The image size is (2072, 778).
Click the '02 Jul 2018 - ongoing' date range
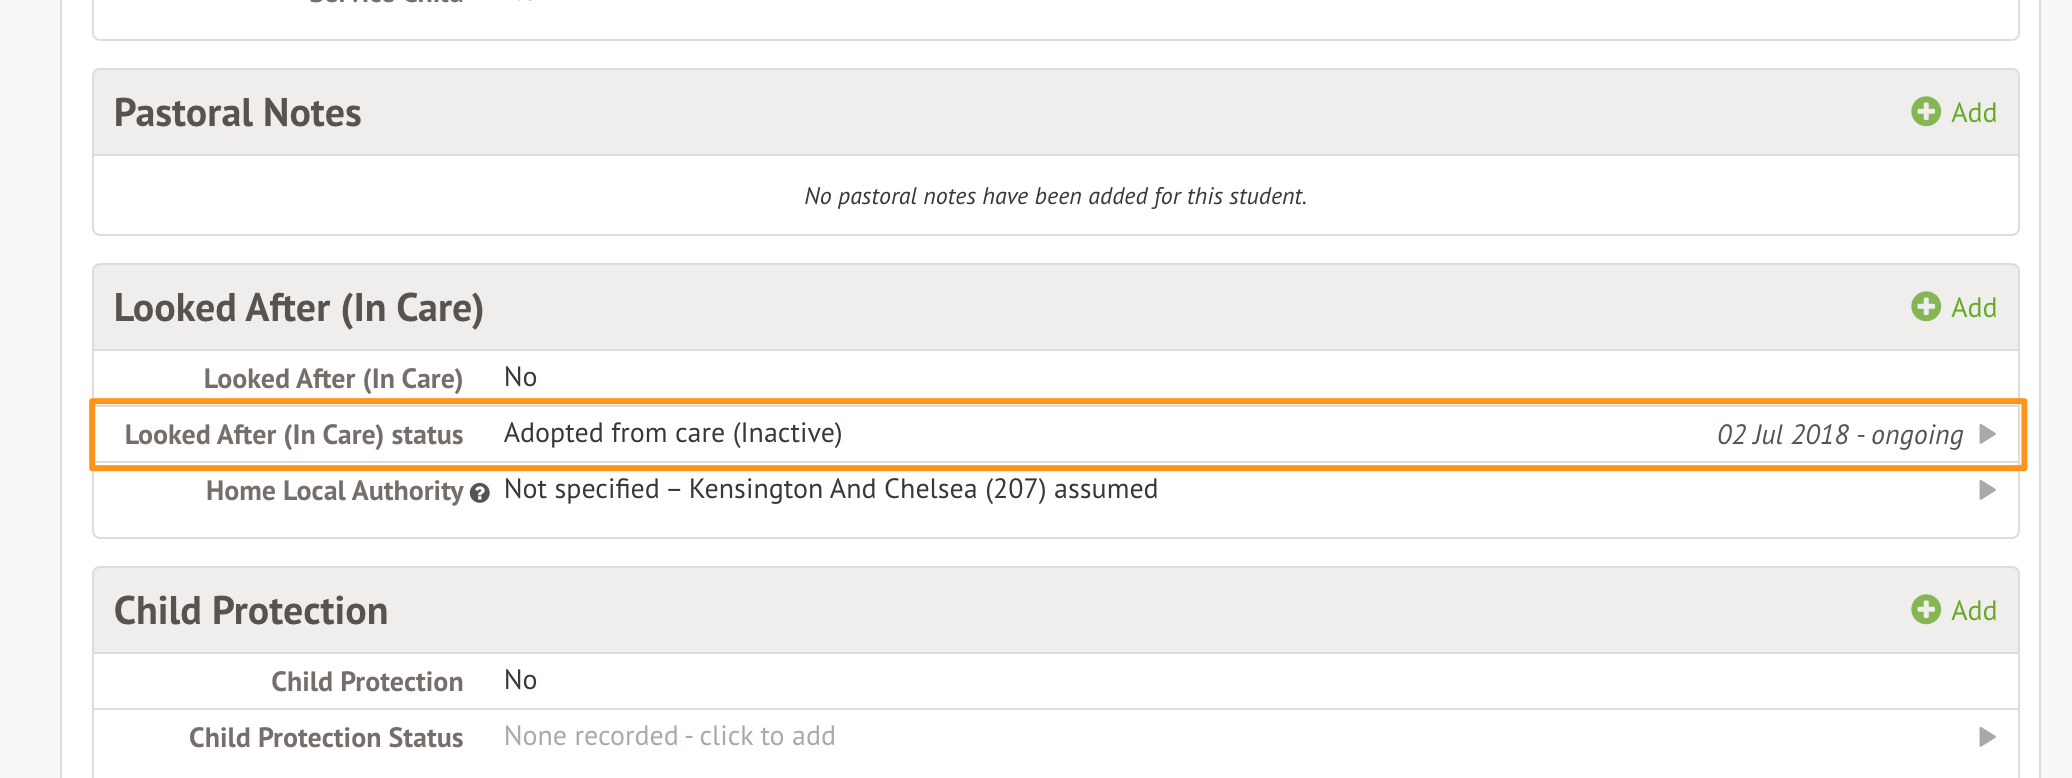[x=1839, y=435]
